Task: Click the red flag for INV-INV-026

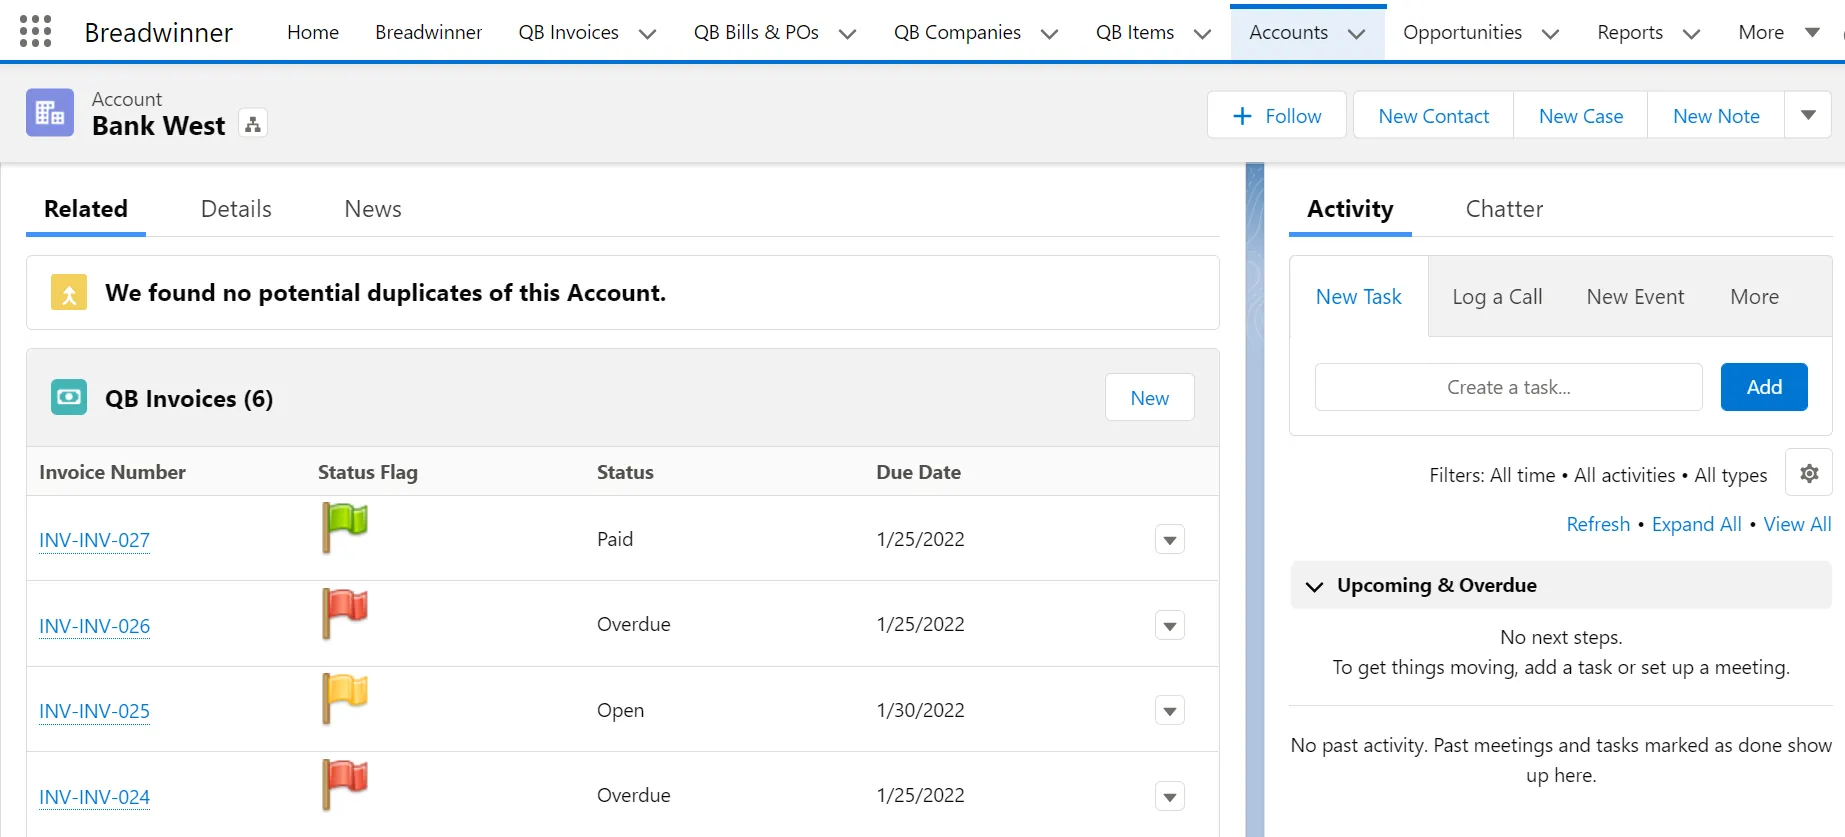Action: (345, 613)
